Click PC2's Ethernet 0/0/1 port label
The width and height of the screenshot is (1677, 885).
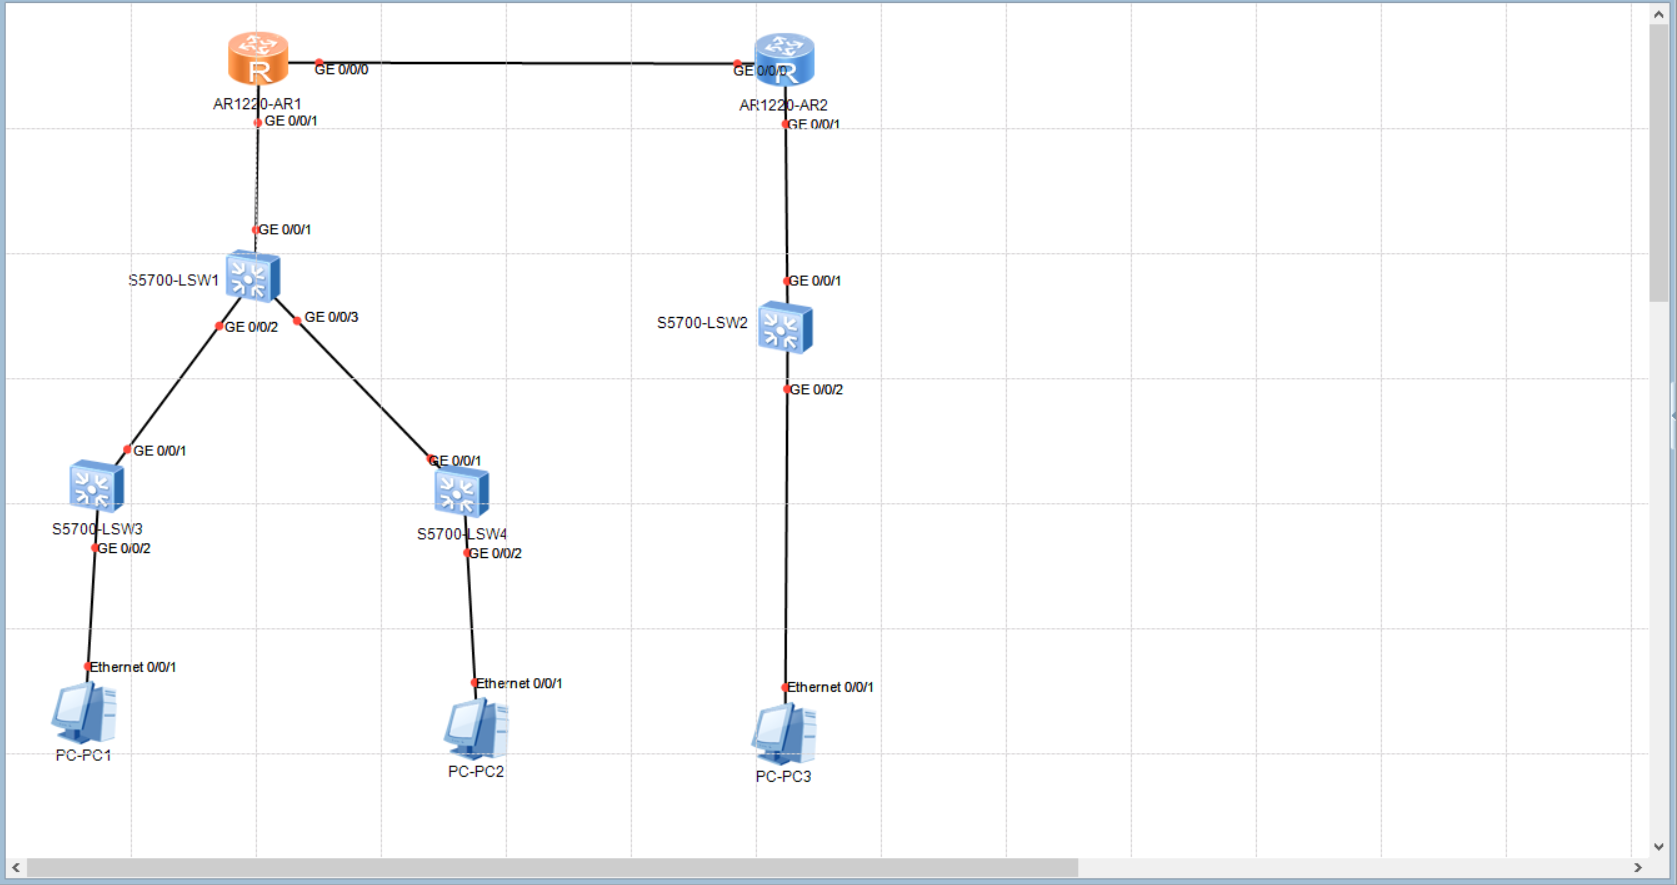pyautogui.click(x=519, y=683)
